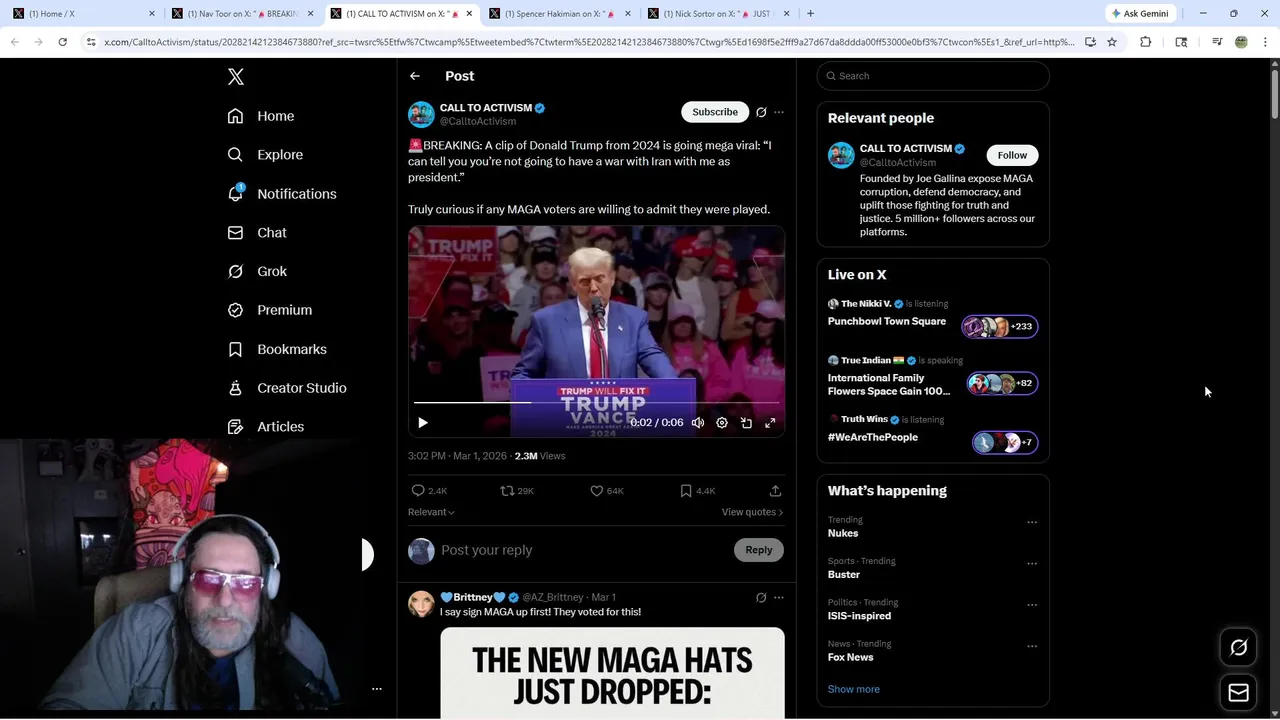The height and width of the screenshot is (720, 1280).
Task: Switch to the Nick Sortor tab
Action: tap(720, 13)
